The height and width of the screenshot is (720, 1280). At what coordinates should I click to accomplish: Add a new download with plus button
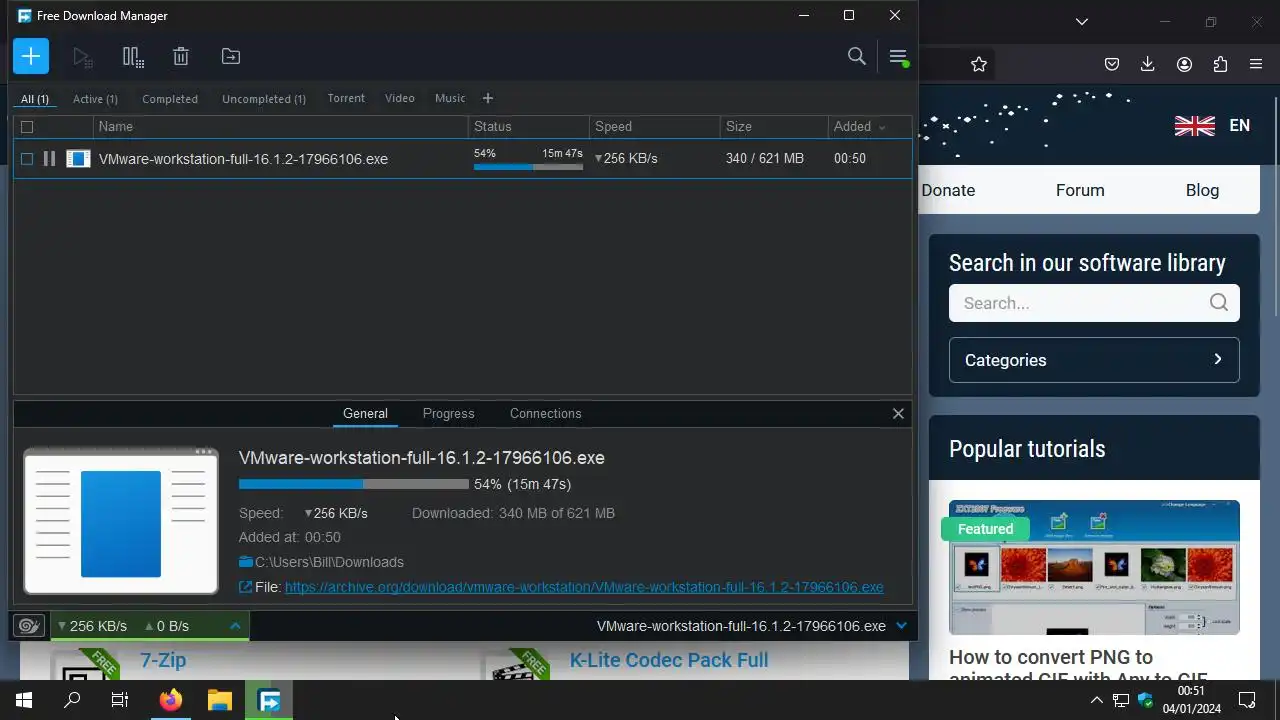[x=31, y=57]
